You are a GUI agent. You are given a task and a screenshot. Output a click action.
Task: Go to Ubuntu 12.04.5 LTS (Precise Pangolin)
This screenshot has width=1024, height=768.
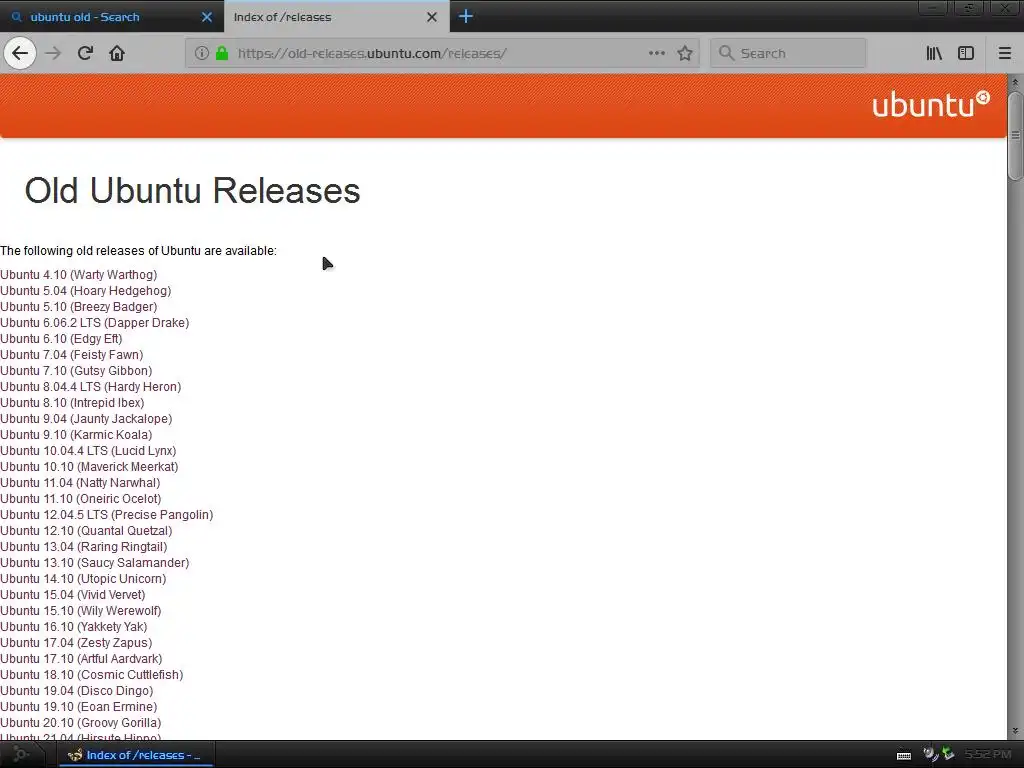(x=106, y=515)
